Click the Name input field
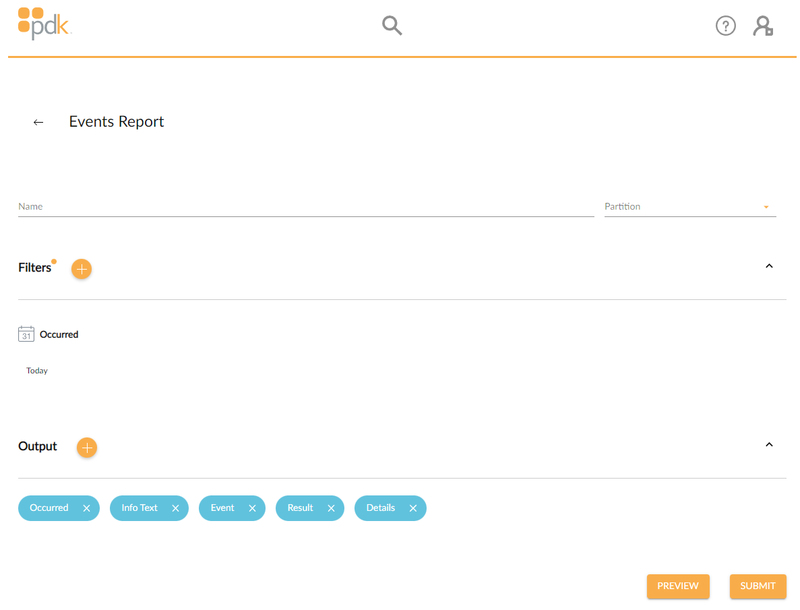Viewport: 800px width, 610px height. 306,207
